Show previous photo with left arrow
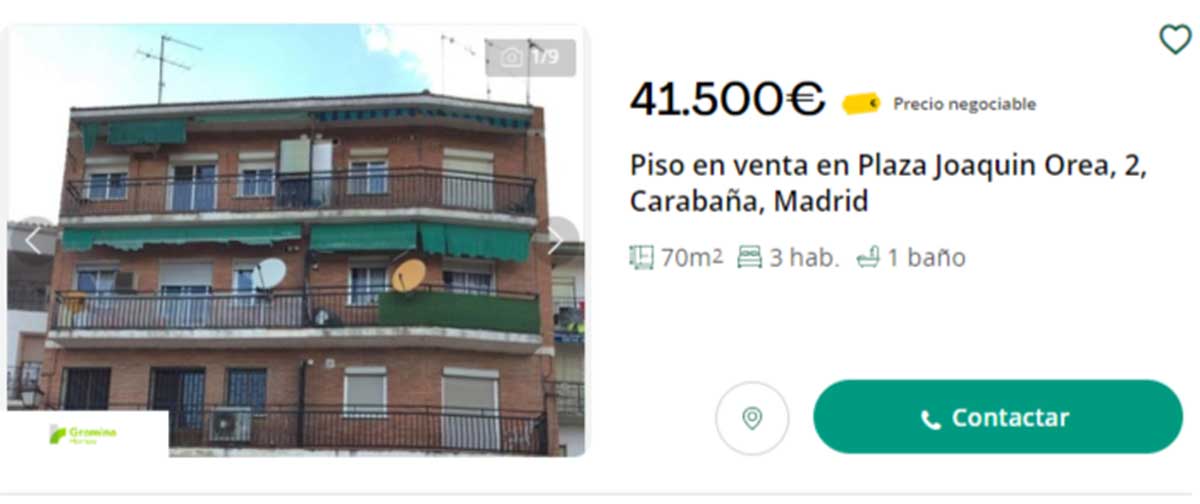1200x504 pixels. (x=33, y=241)
